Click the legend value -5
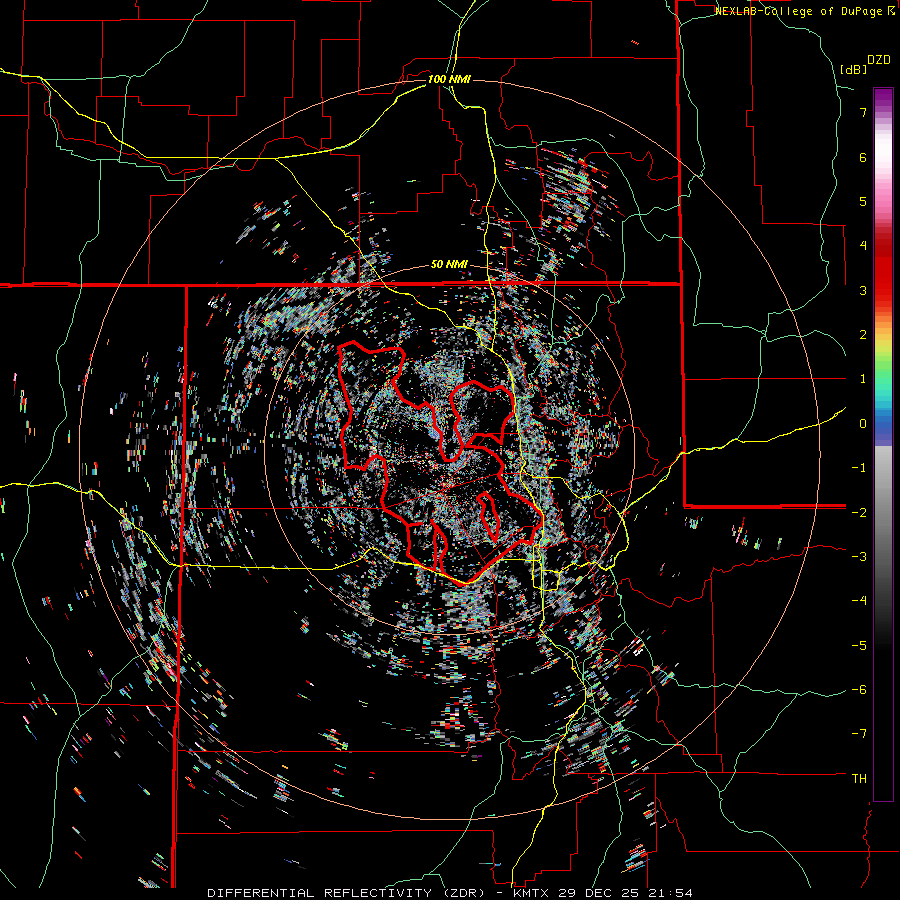900x900 pixels. tap(859, 645)
